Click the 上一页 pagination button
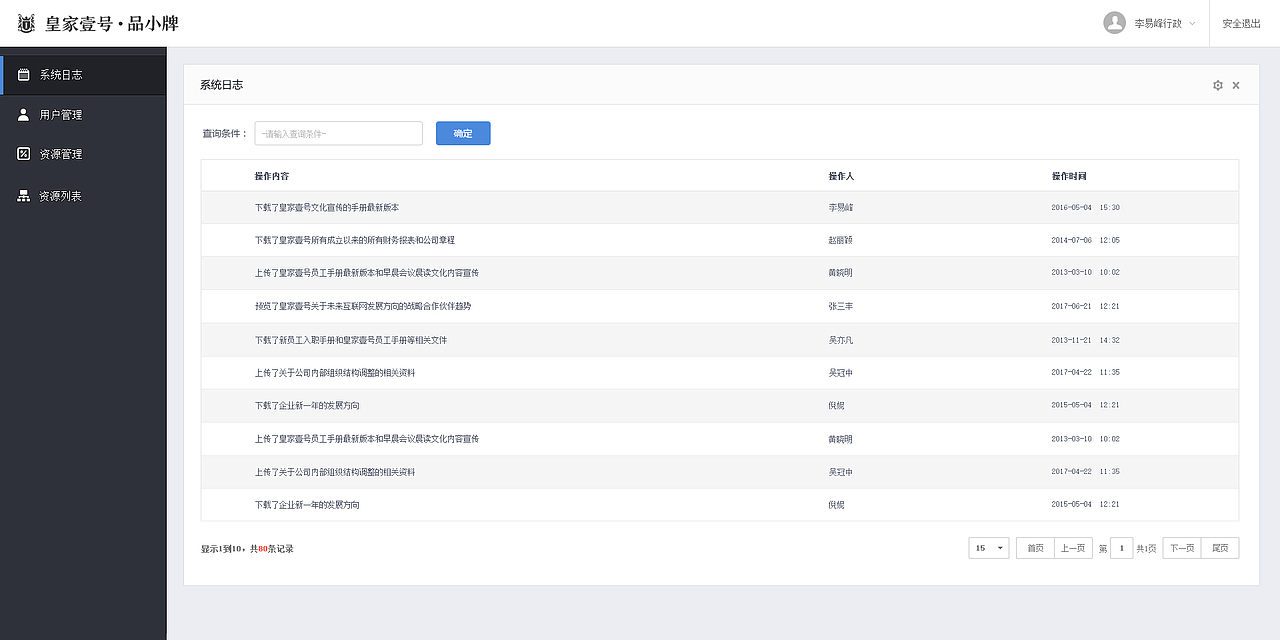 tap(1072, 548)
